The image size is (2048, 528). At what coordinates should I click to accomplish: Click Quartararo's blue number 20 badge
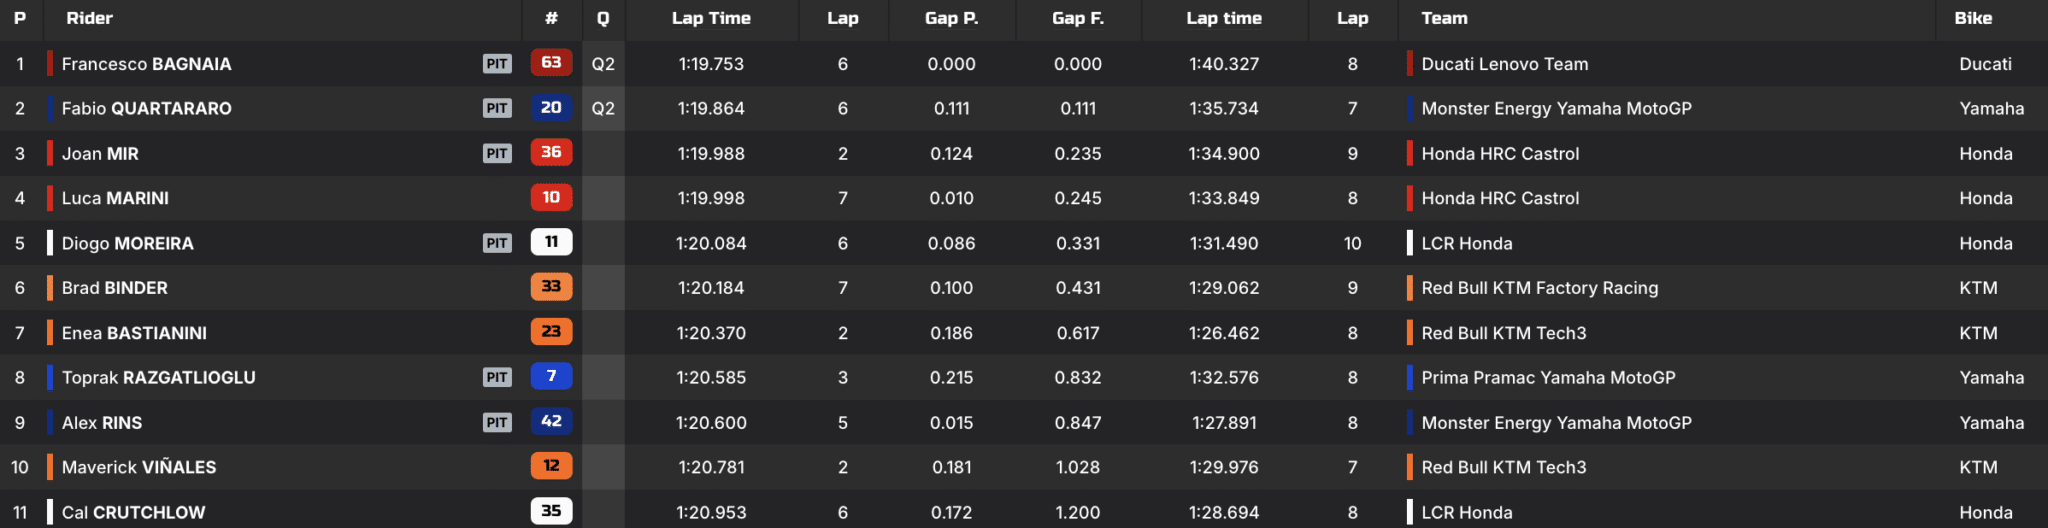click(551, 108)
